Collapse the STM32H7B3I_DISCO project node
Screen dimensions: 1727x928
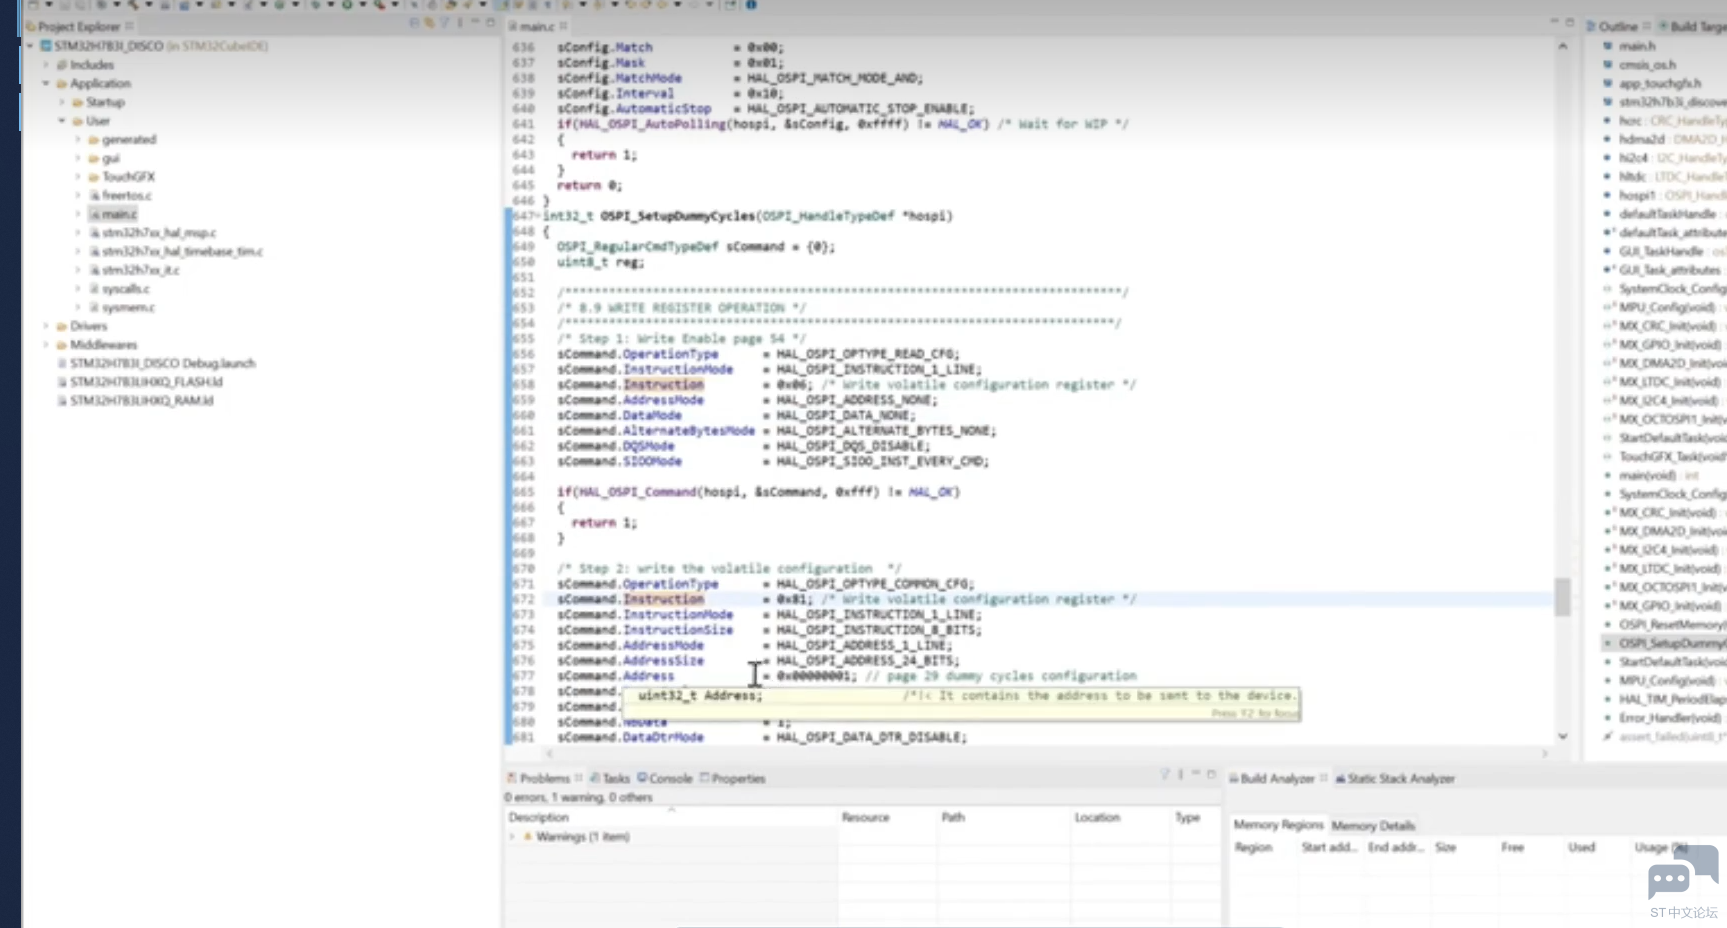[30, 46]
